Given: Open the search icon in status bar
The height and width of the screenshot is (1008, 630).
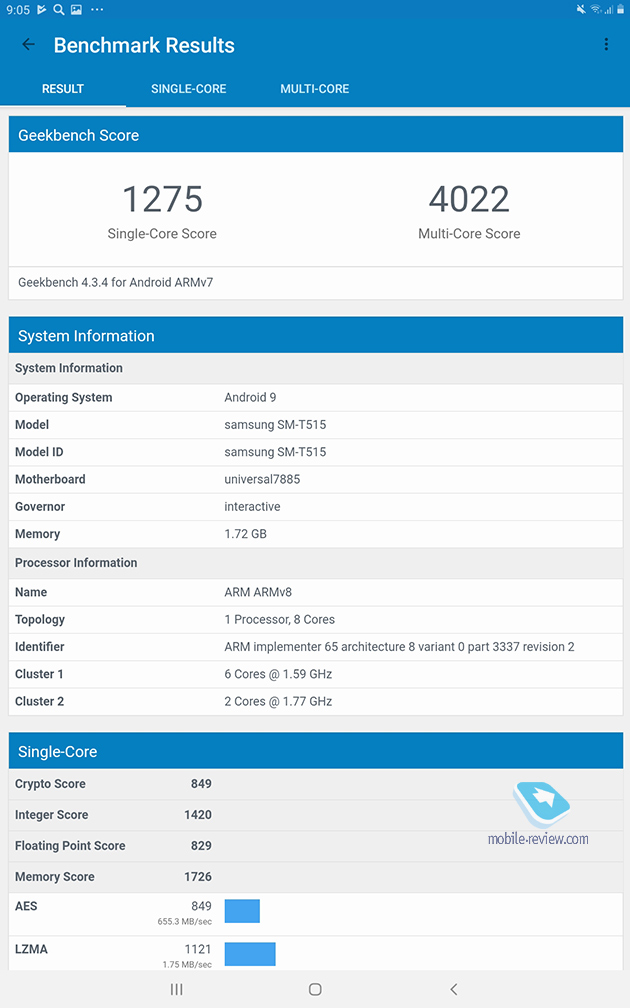Looking at the screenshot, I should pos(58,10).
